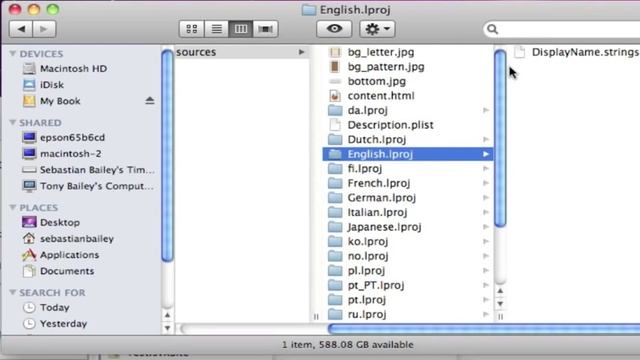
Task: Collapse the SHARED section
Action: point(13,122)
